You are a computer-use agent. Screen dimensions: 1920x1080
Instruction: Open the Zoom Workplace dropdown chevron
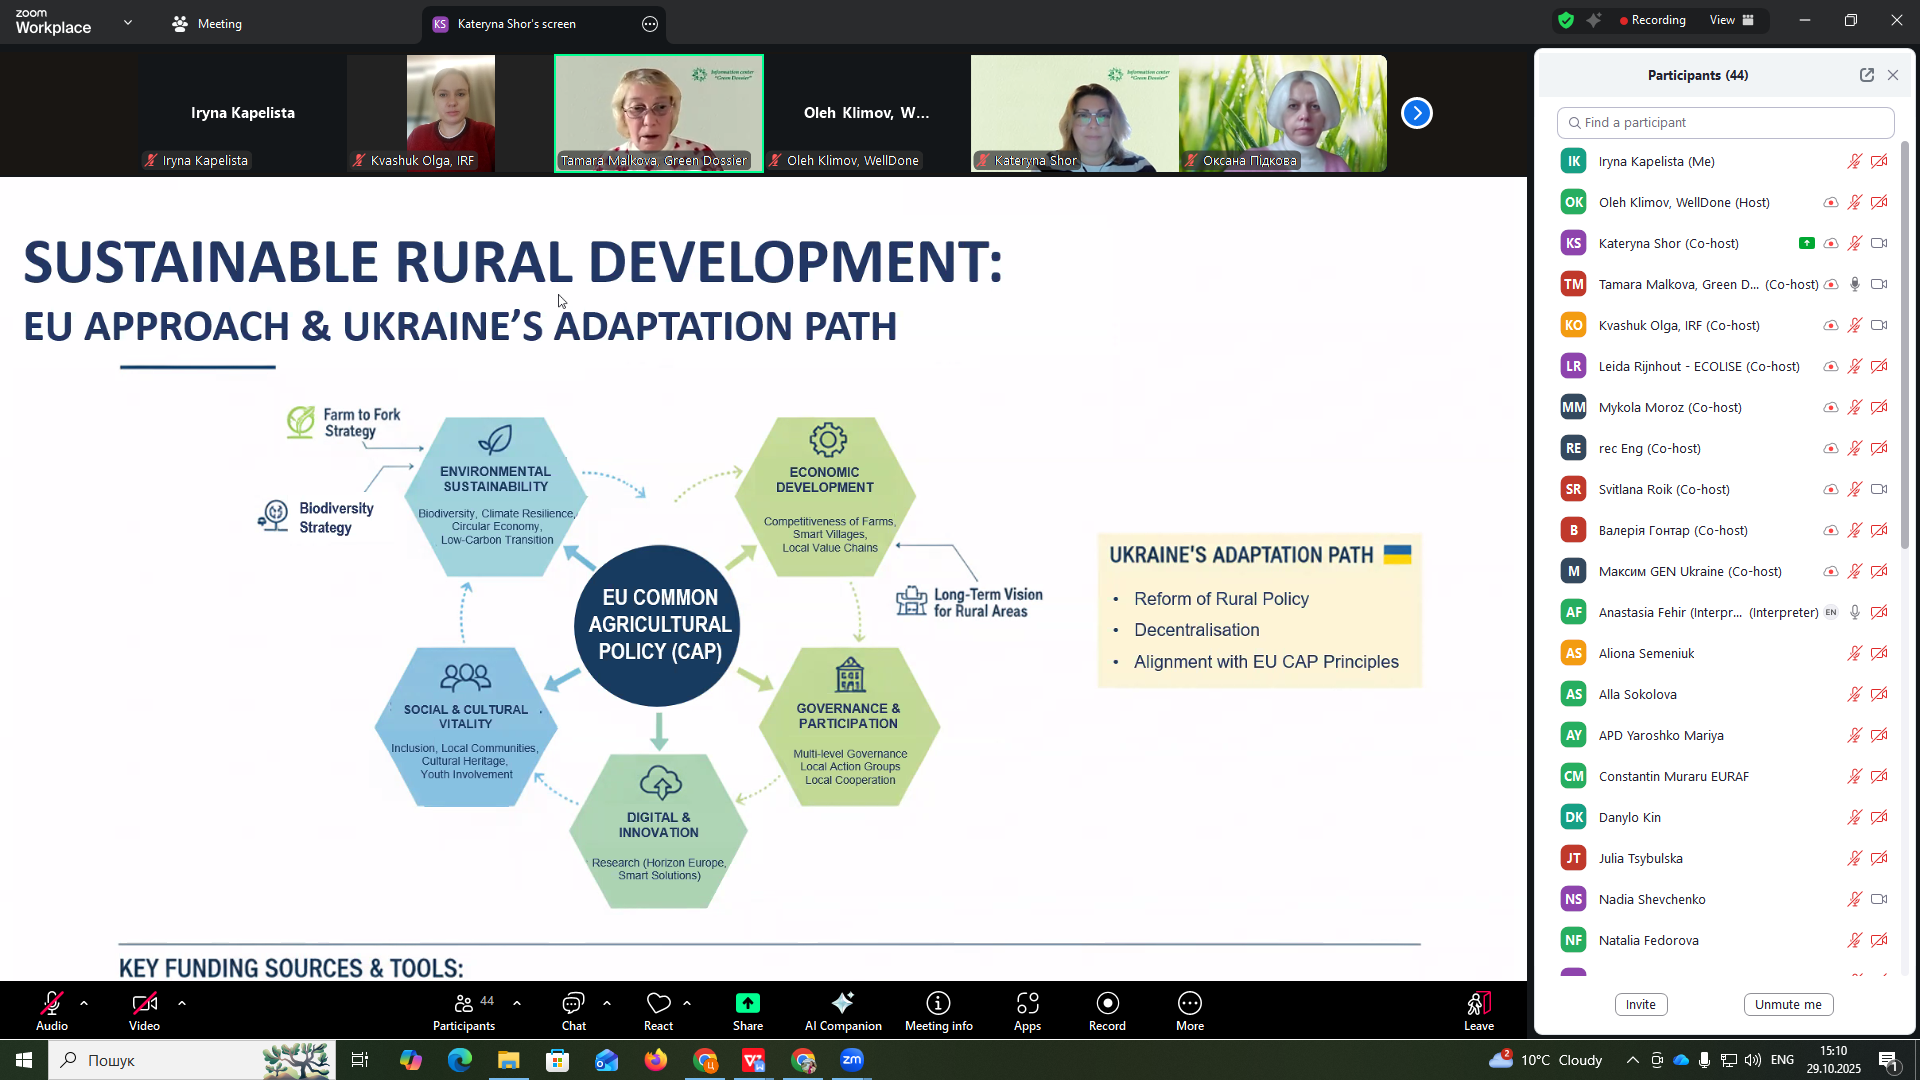(x=128, y=22)
